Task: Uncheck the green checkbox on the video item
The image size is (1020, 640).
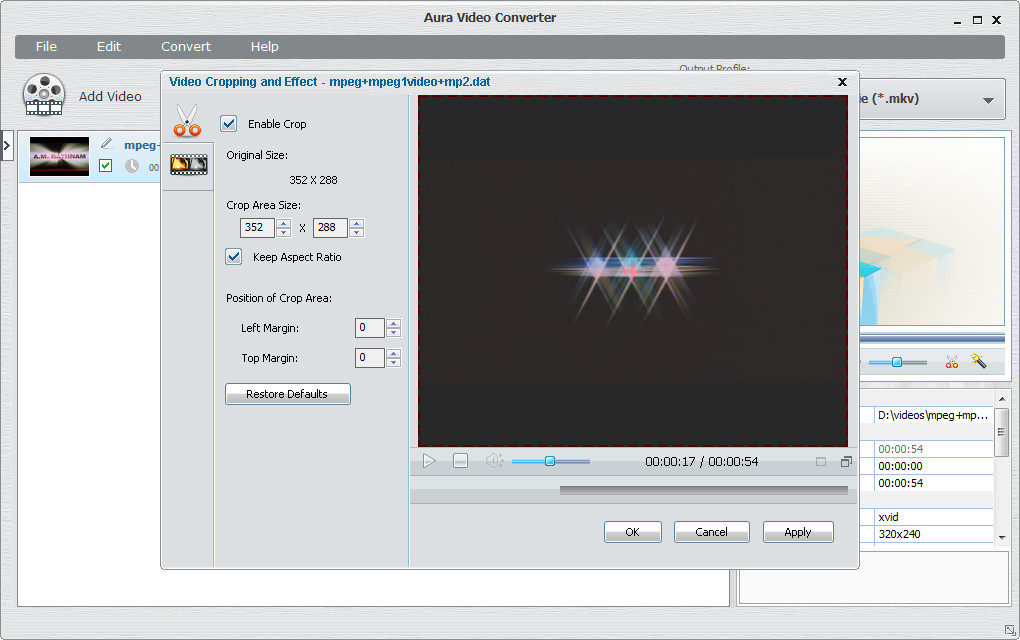Action: (x=106, y=166)
